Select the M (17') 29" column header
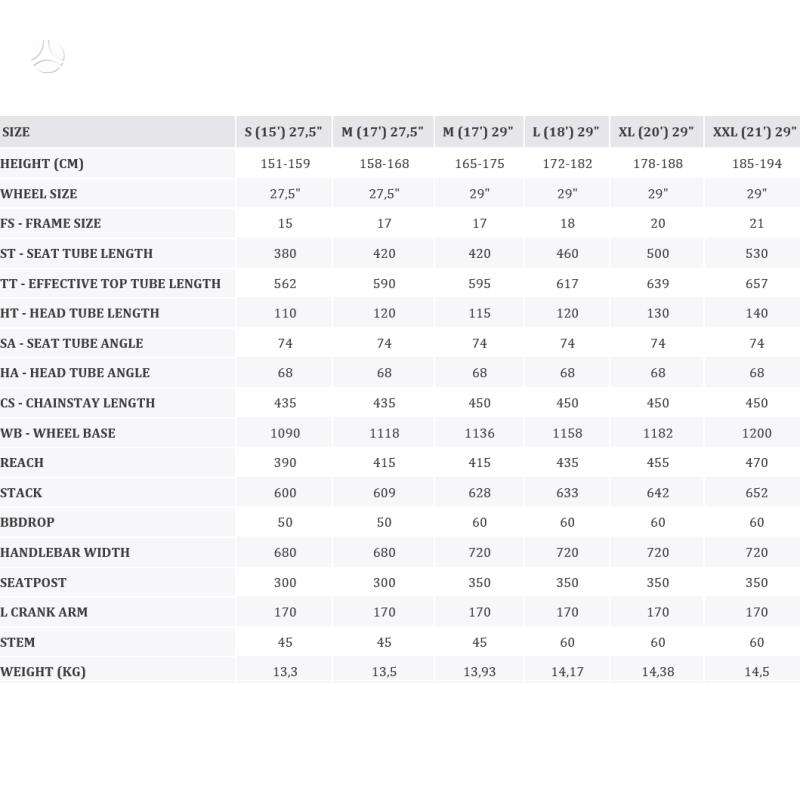800x800 pixels. tap(479, 132)
